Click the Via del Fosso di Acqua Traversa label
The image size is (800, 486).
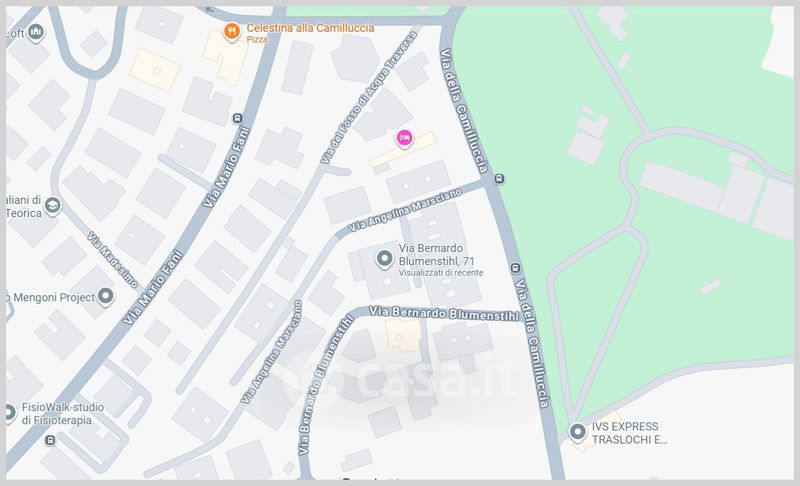(369, 97)
